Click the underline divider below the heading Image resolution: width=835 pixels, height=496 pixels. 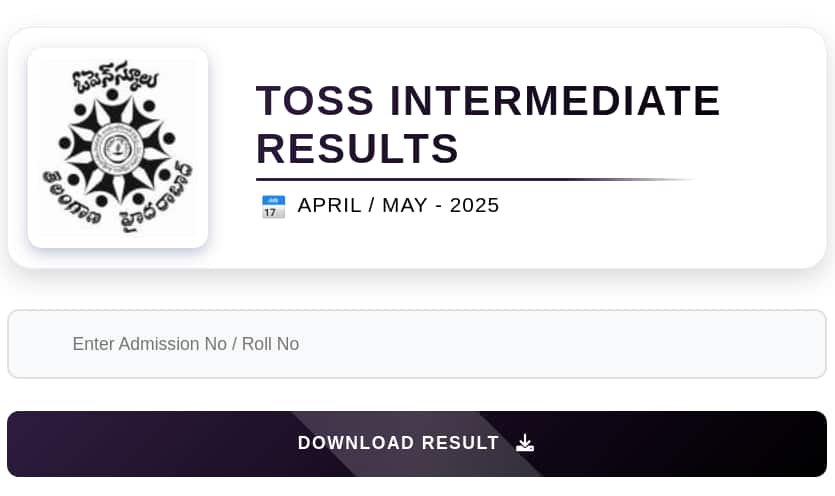pyautogui.click(x=474, y=180)
